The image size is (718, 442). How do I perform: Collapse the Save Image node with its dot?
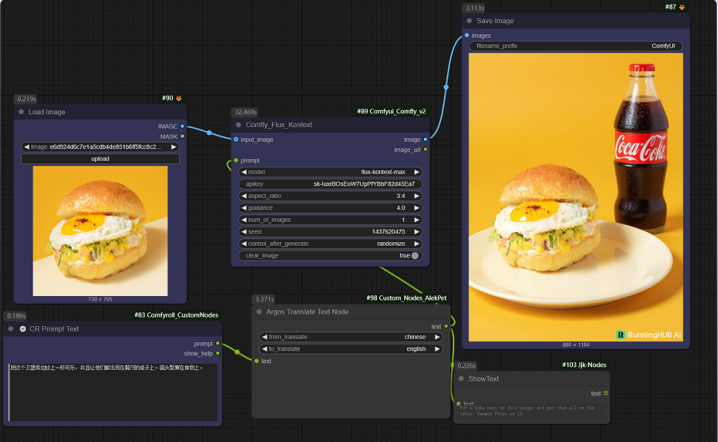click(469, 20)
